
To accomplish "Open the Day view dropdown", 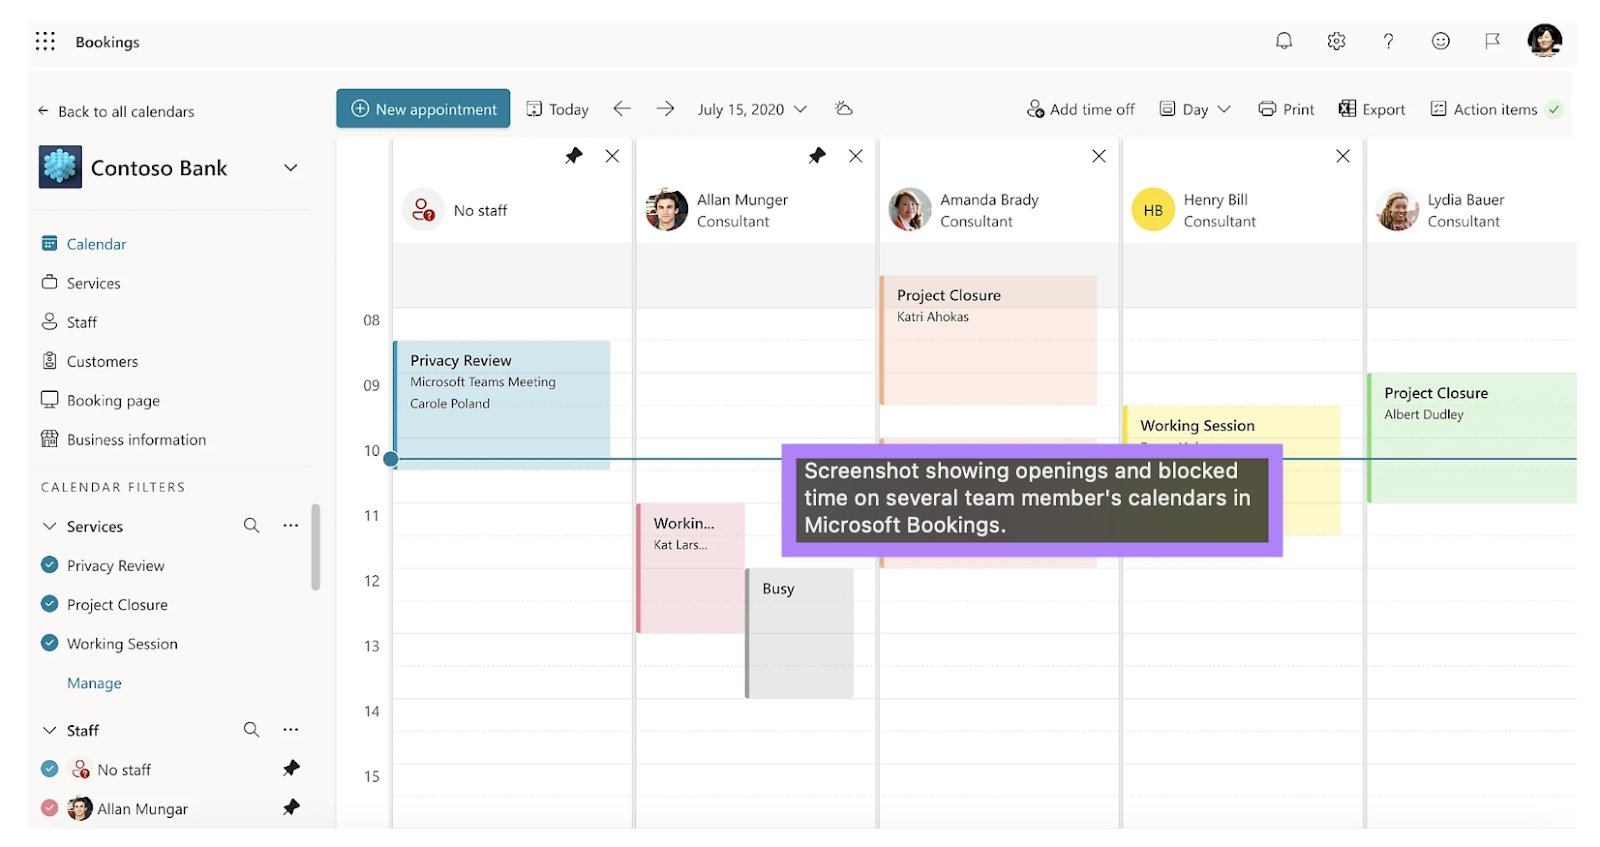I will [1195, 109].
